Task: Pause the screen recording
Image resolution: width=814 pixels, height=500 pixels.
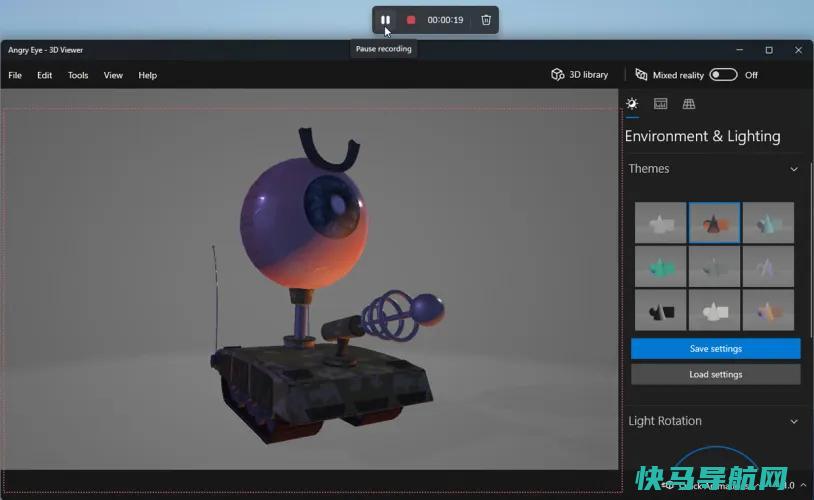Action: coord(385,20)
